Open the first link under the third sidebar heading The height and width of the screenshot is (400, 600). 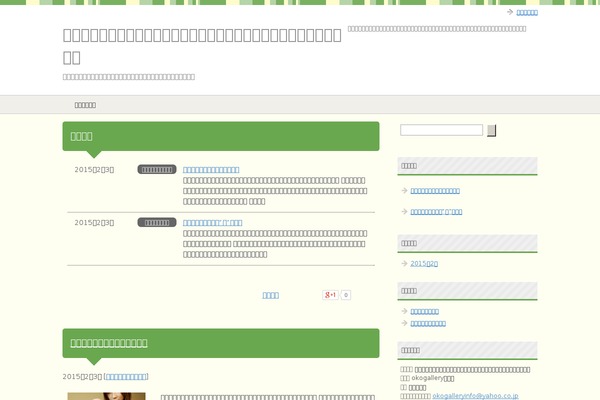pyautogui.click(x=424, y=311)
